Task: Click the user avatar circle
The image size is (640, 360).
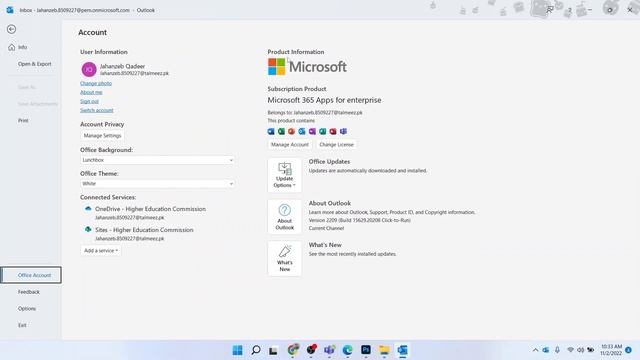Action: 89,69
